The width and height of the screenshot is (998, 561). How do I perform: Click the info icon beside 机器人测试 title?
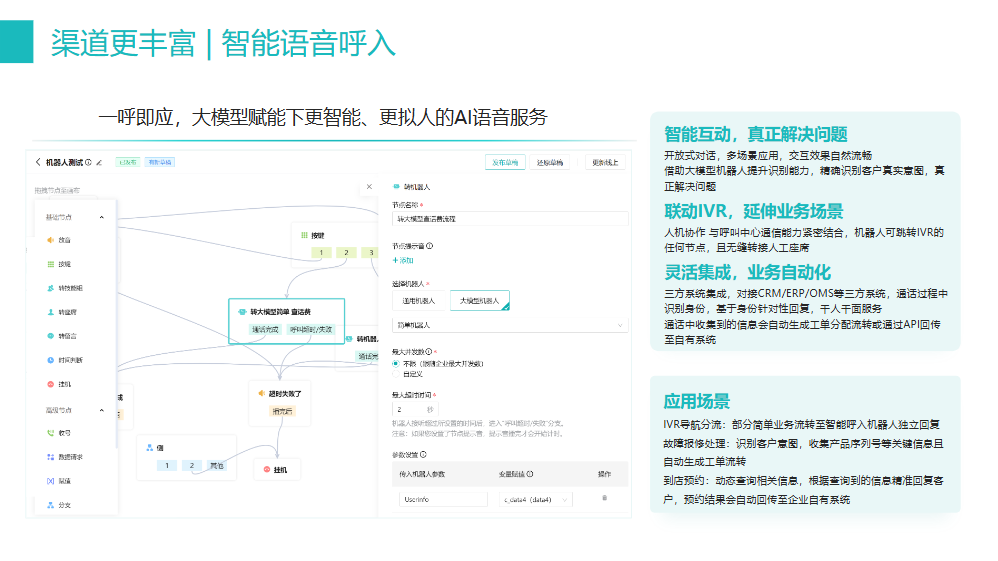88,162
